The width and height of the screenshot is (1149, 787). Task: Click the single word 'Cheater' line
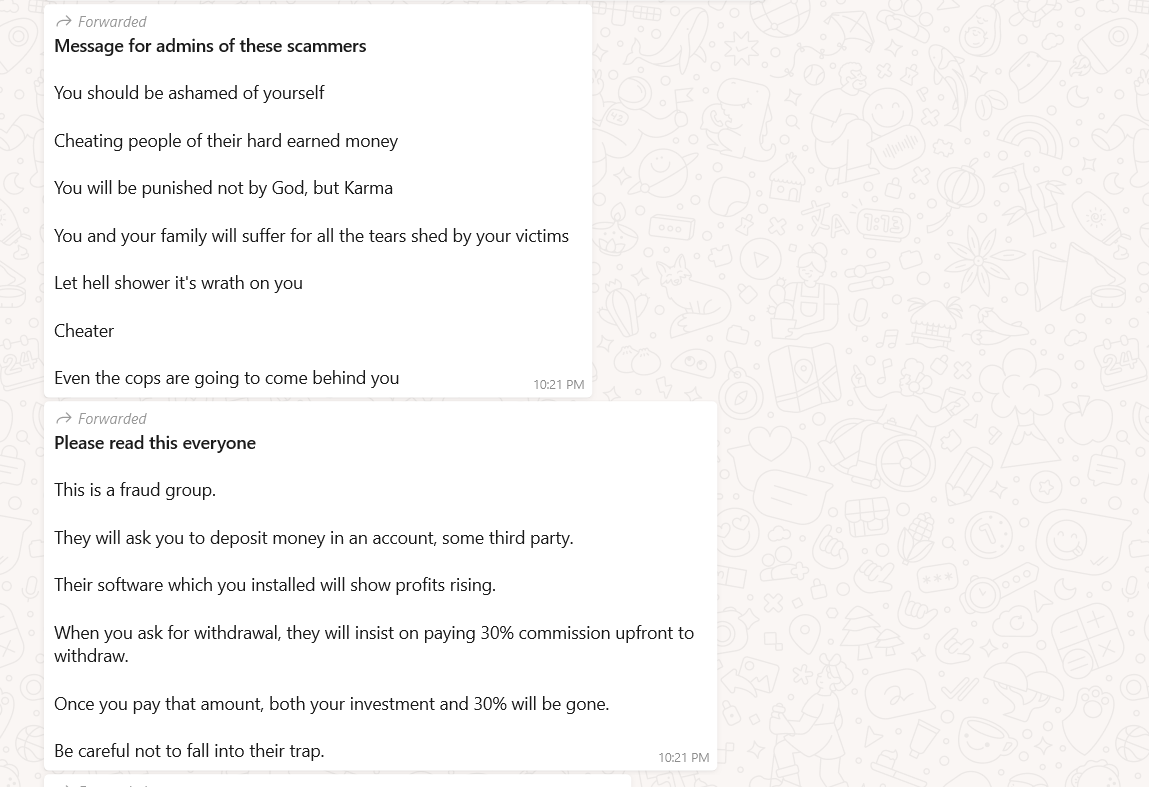[x=84, y=331]
